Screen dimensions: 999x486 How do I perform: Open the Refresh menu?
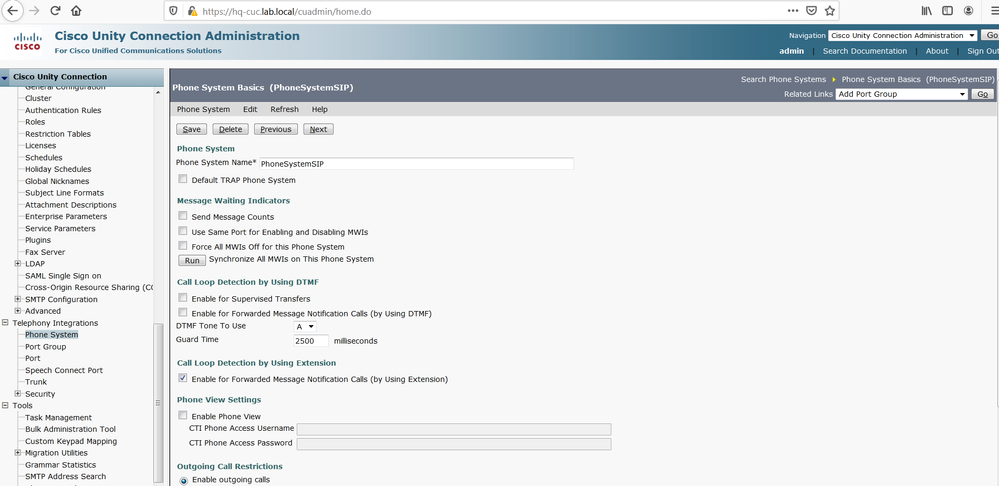coord(284,110)
